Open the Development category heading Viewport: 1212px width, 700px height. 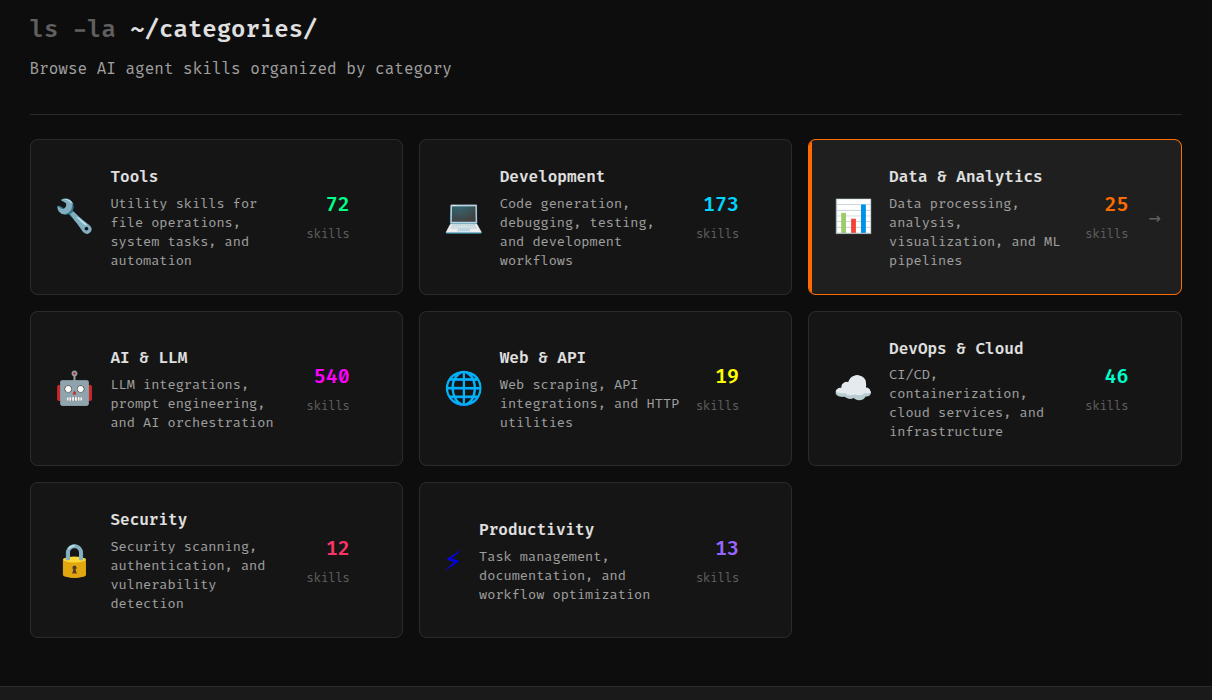552,176
